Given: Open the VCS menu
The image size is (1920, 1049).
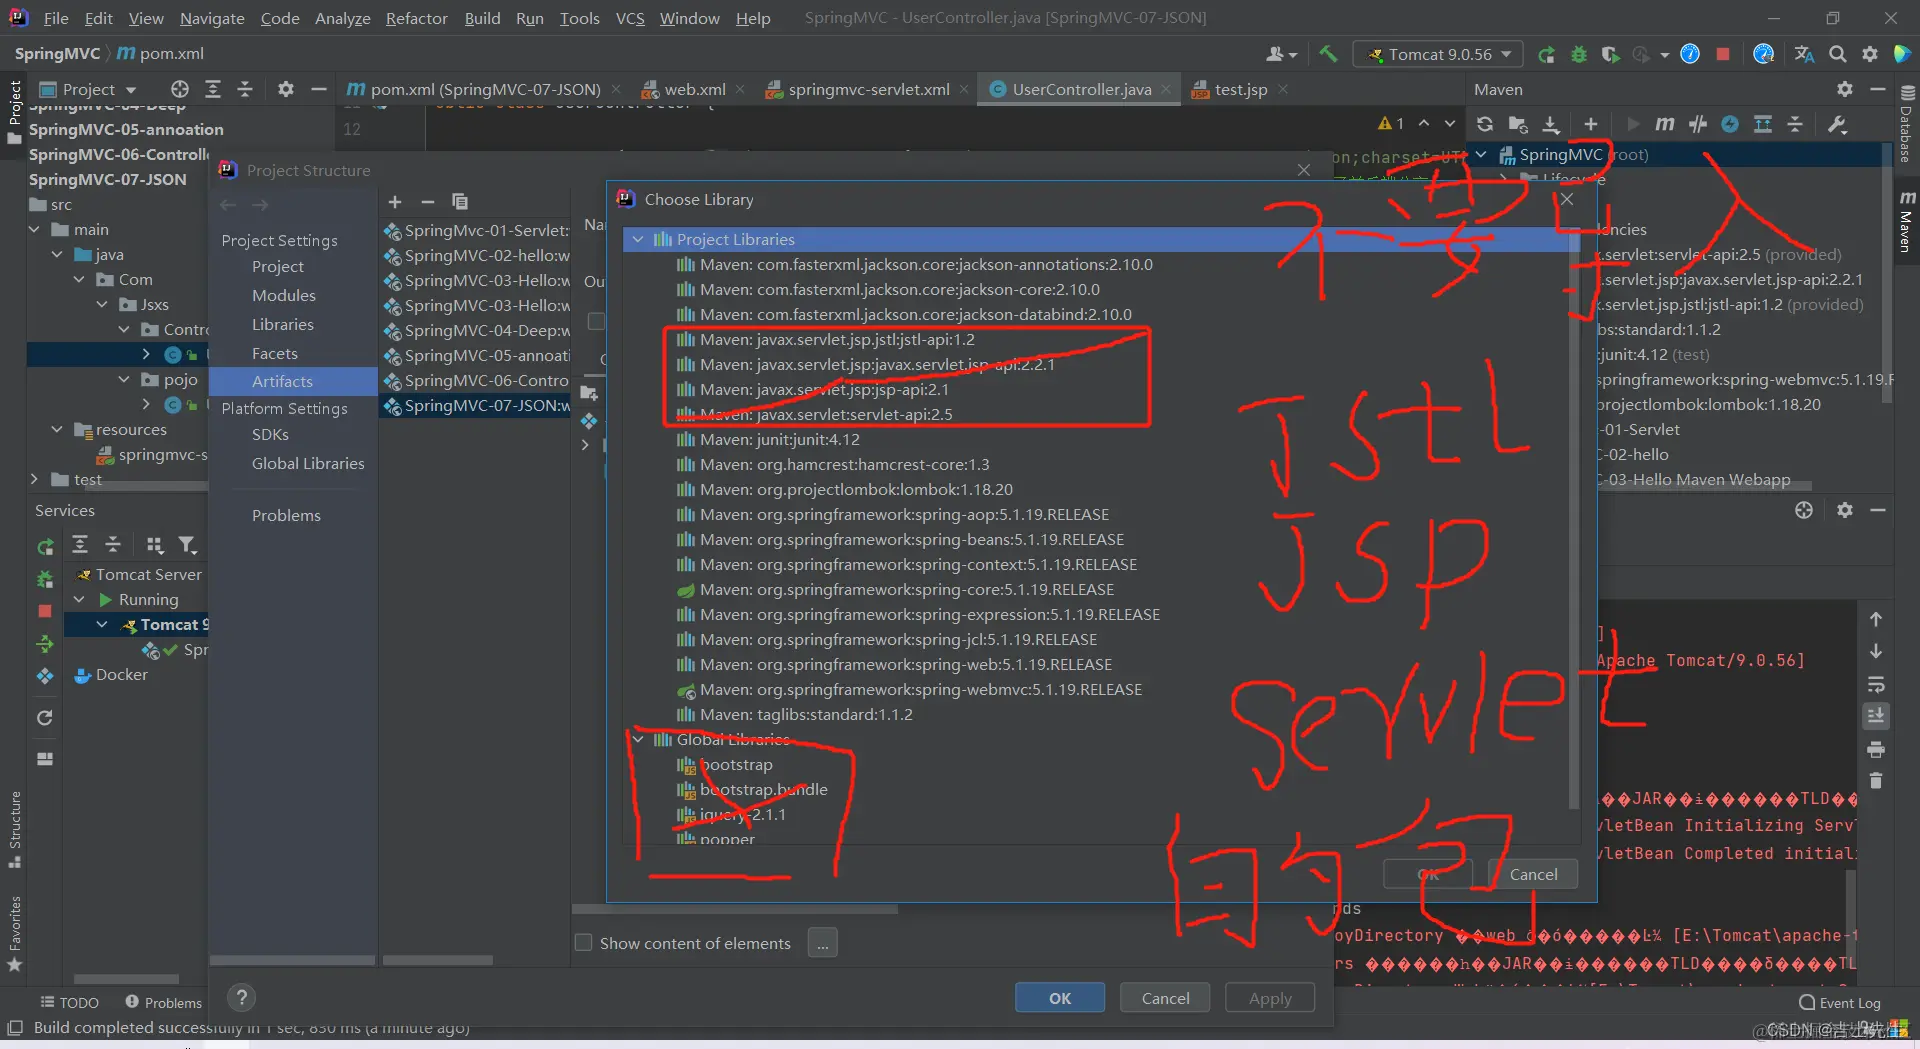Looking at the screenshot, I should (630, 18).
